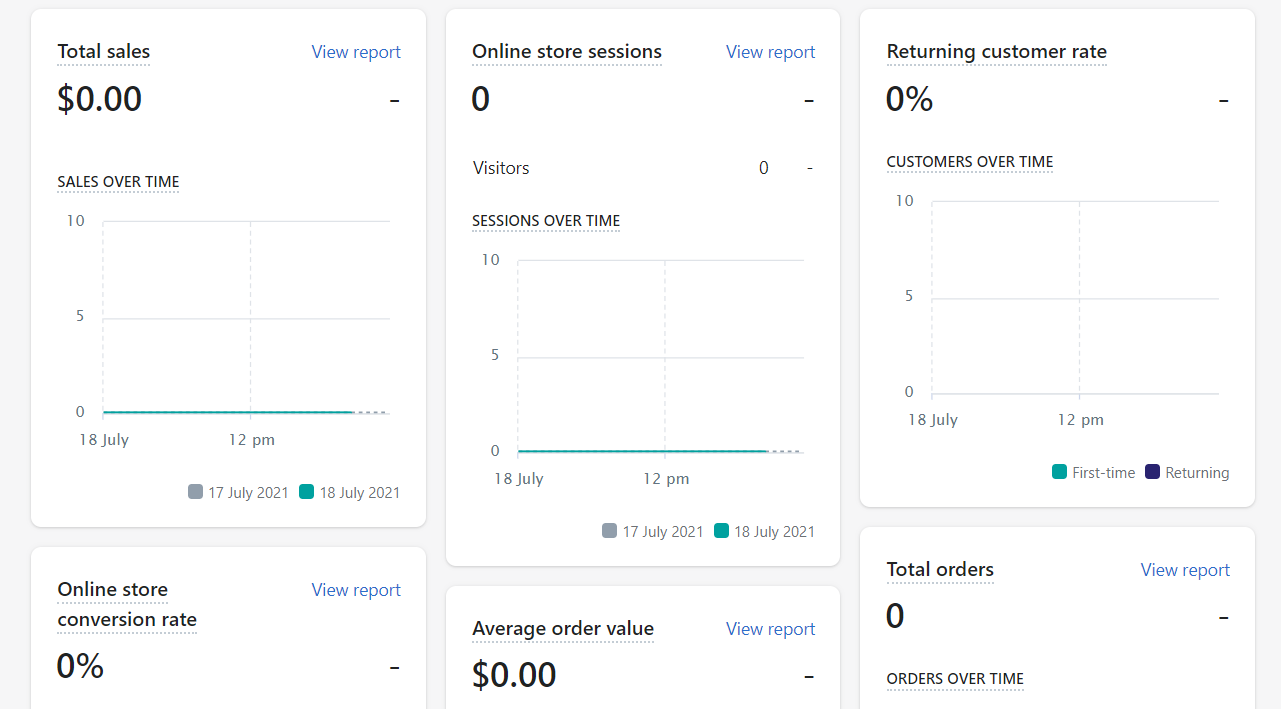1281x709 pixels.
Task: Click the ORDERS OVER TIME label
Action: click(x=955, y=679)
